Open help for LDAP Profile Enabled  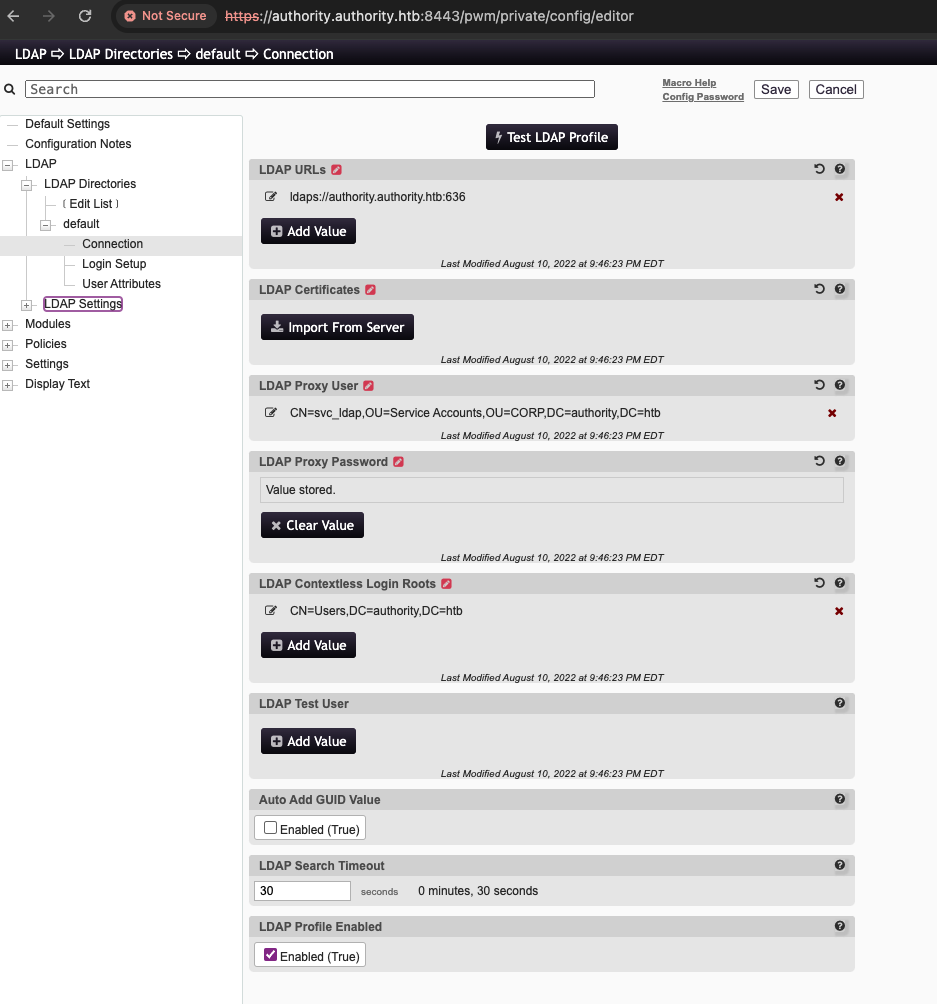click(839, 926)
